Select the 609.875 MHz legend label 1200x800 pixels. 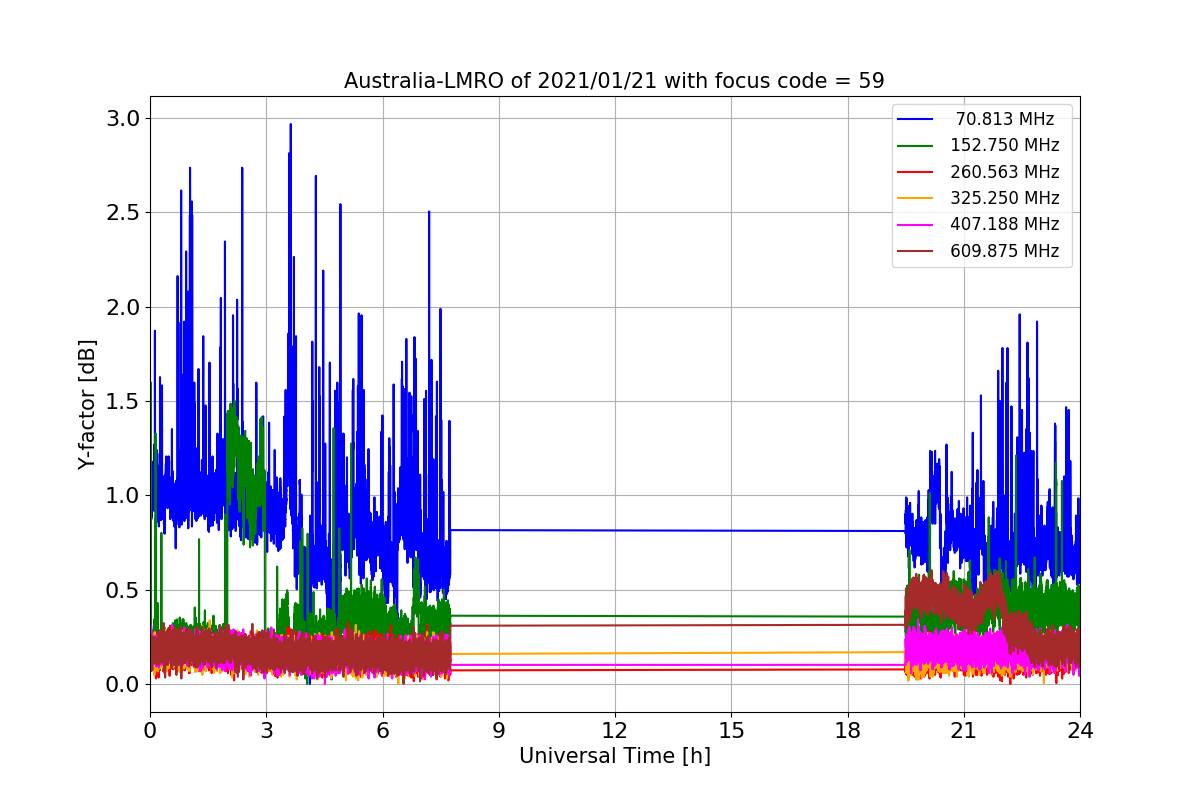coord(1005,251)
